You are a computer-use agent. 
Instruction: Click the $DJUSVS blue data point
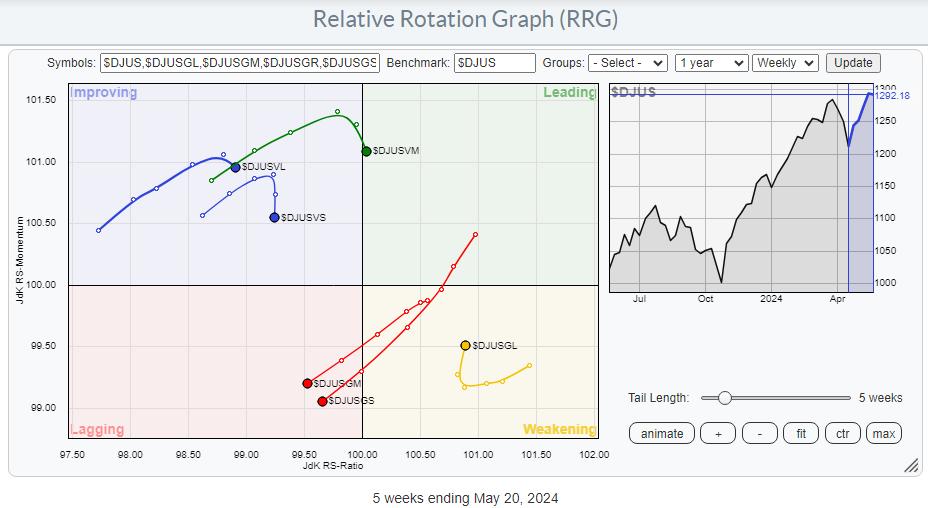tap(274, 217)
